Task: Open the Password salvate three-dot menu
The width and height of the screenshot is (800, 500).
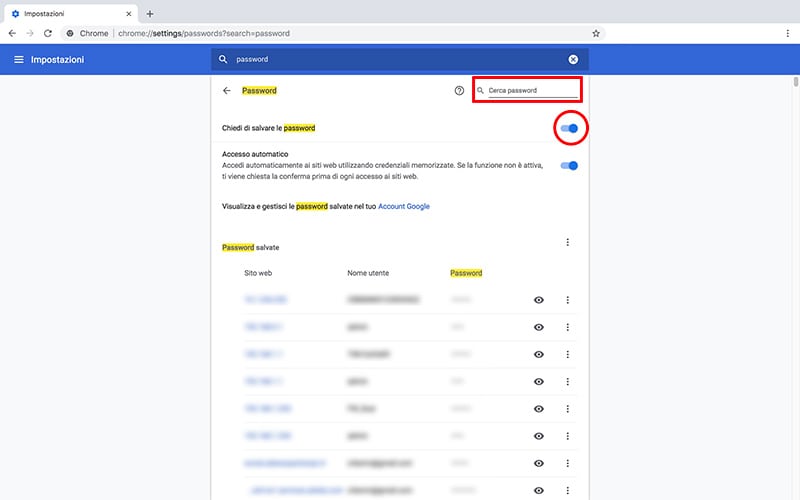Action: [x=567, y=243]
